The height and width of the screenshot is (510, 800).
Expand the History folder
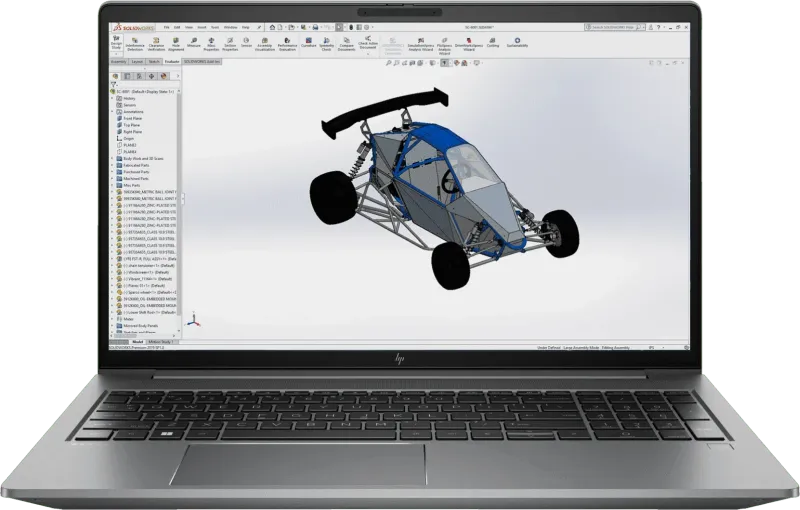[x=113, y=98]
